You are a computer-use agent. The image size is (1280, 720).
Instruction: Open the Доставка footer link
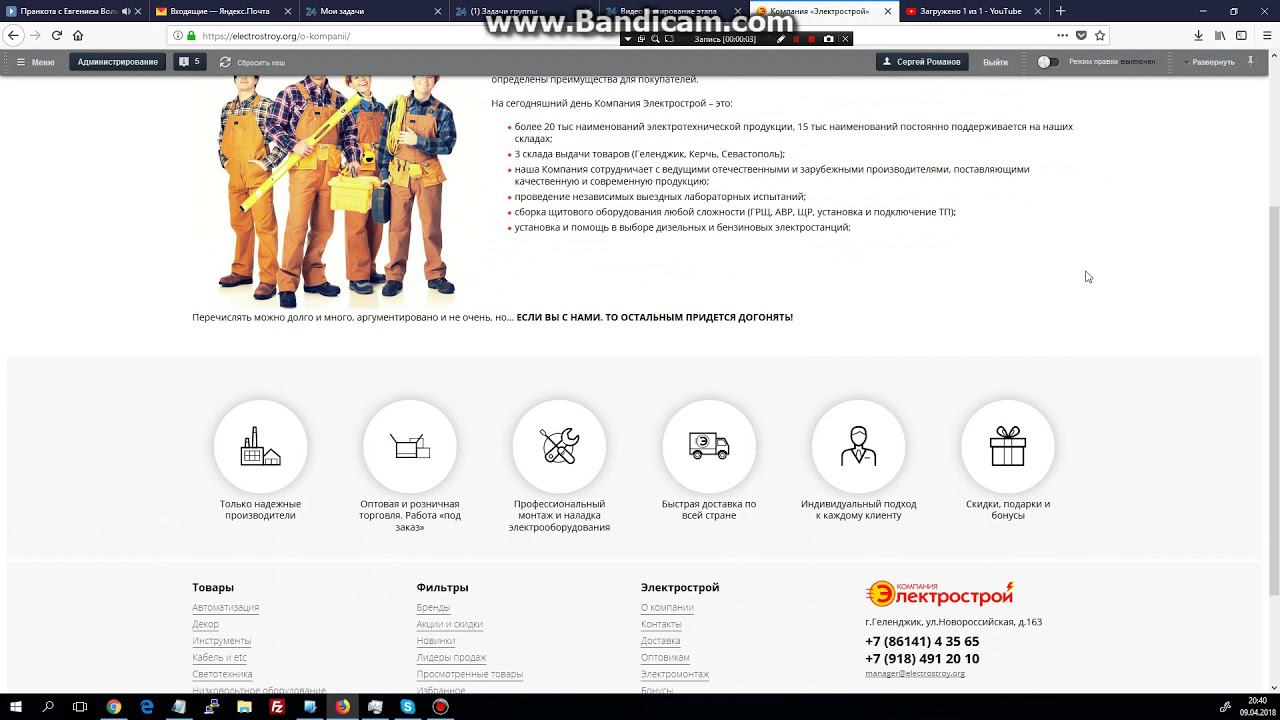tap(660, 641)
